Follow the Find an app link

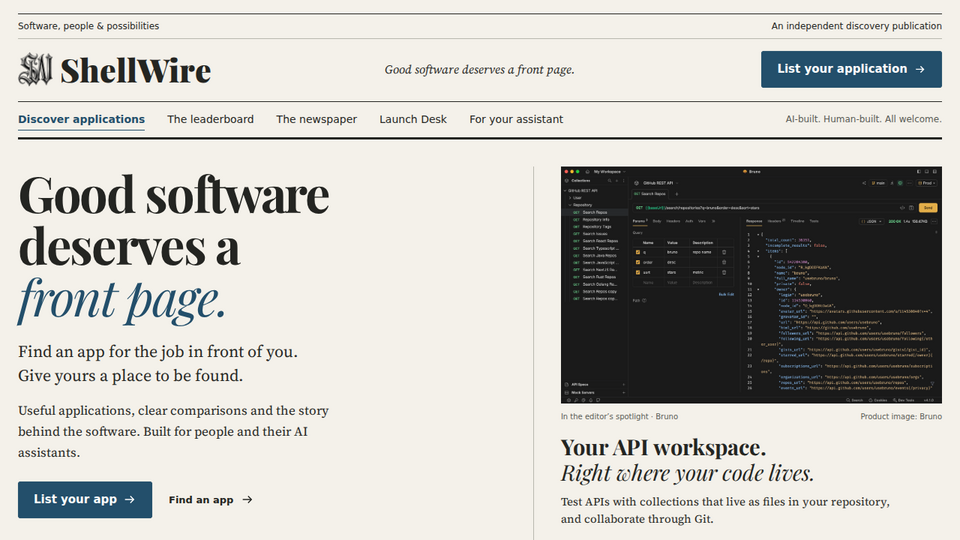tap(211, 500)
